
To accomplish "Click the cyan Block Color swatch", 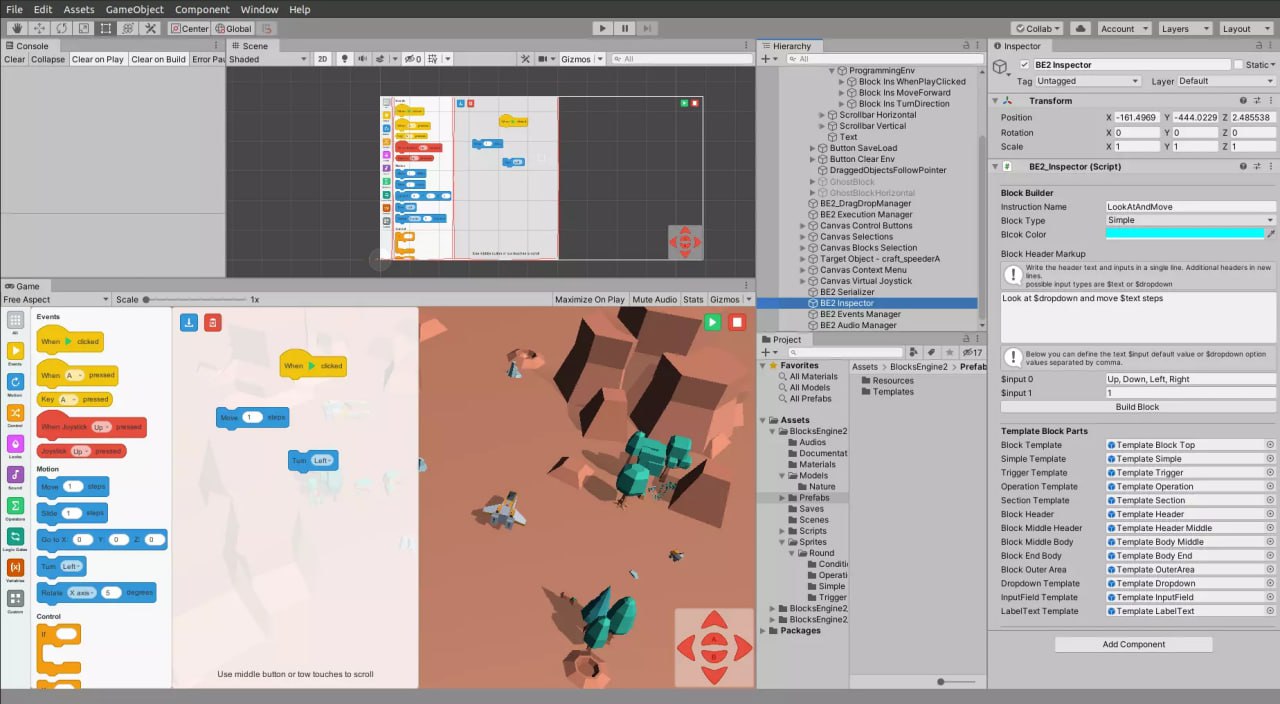I will [1185, 234].
